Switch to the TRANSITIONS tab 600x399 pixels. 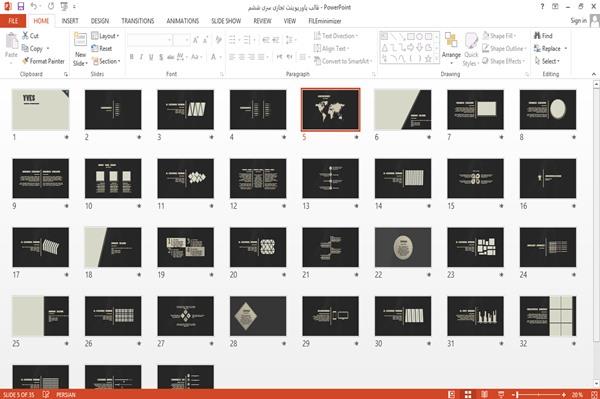pos(138,21)
